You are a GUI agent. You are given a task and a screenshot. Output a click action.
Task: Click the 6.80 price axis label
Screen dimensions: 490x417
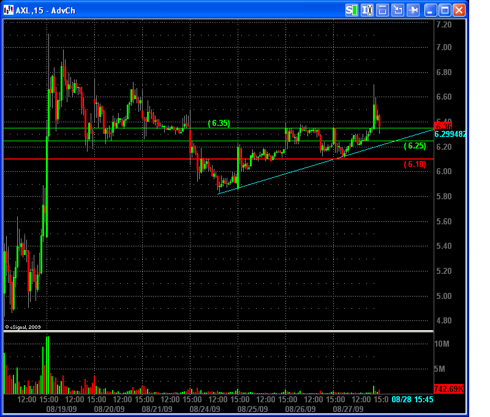pos(444,72)
